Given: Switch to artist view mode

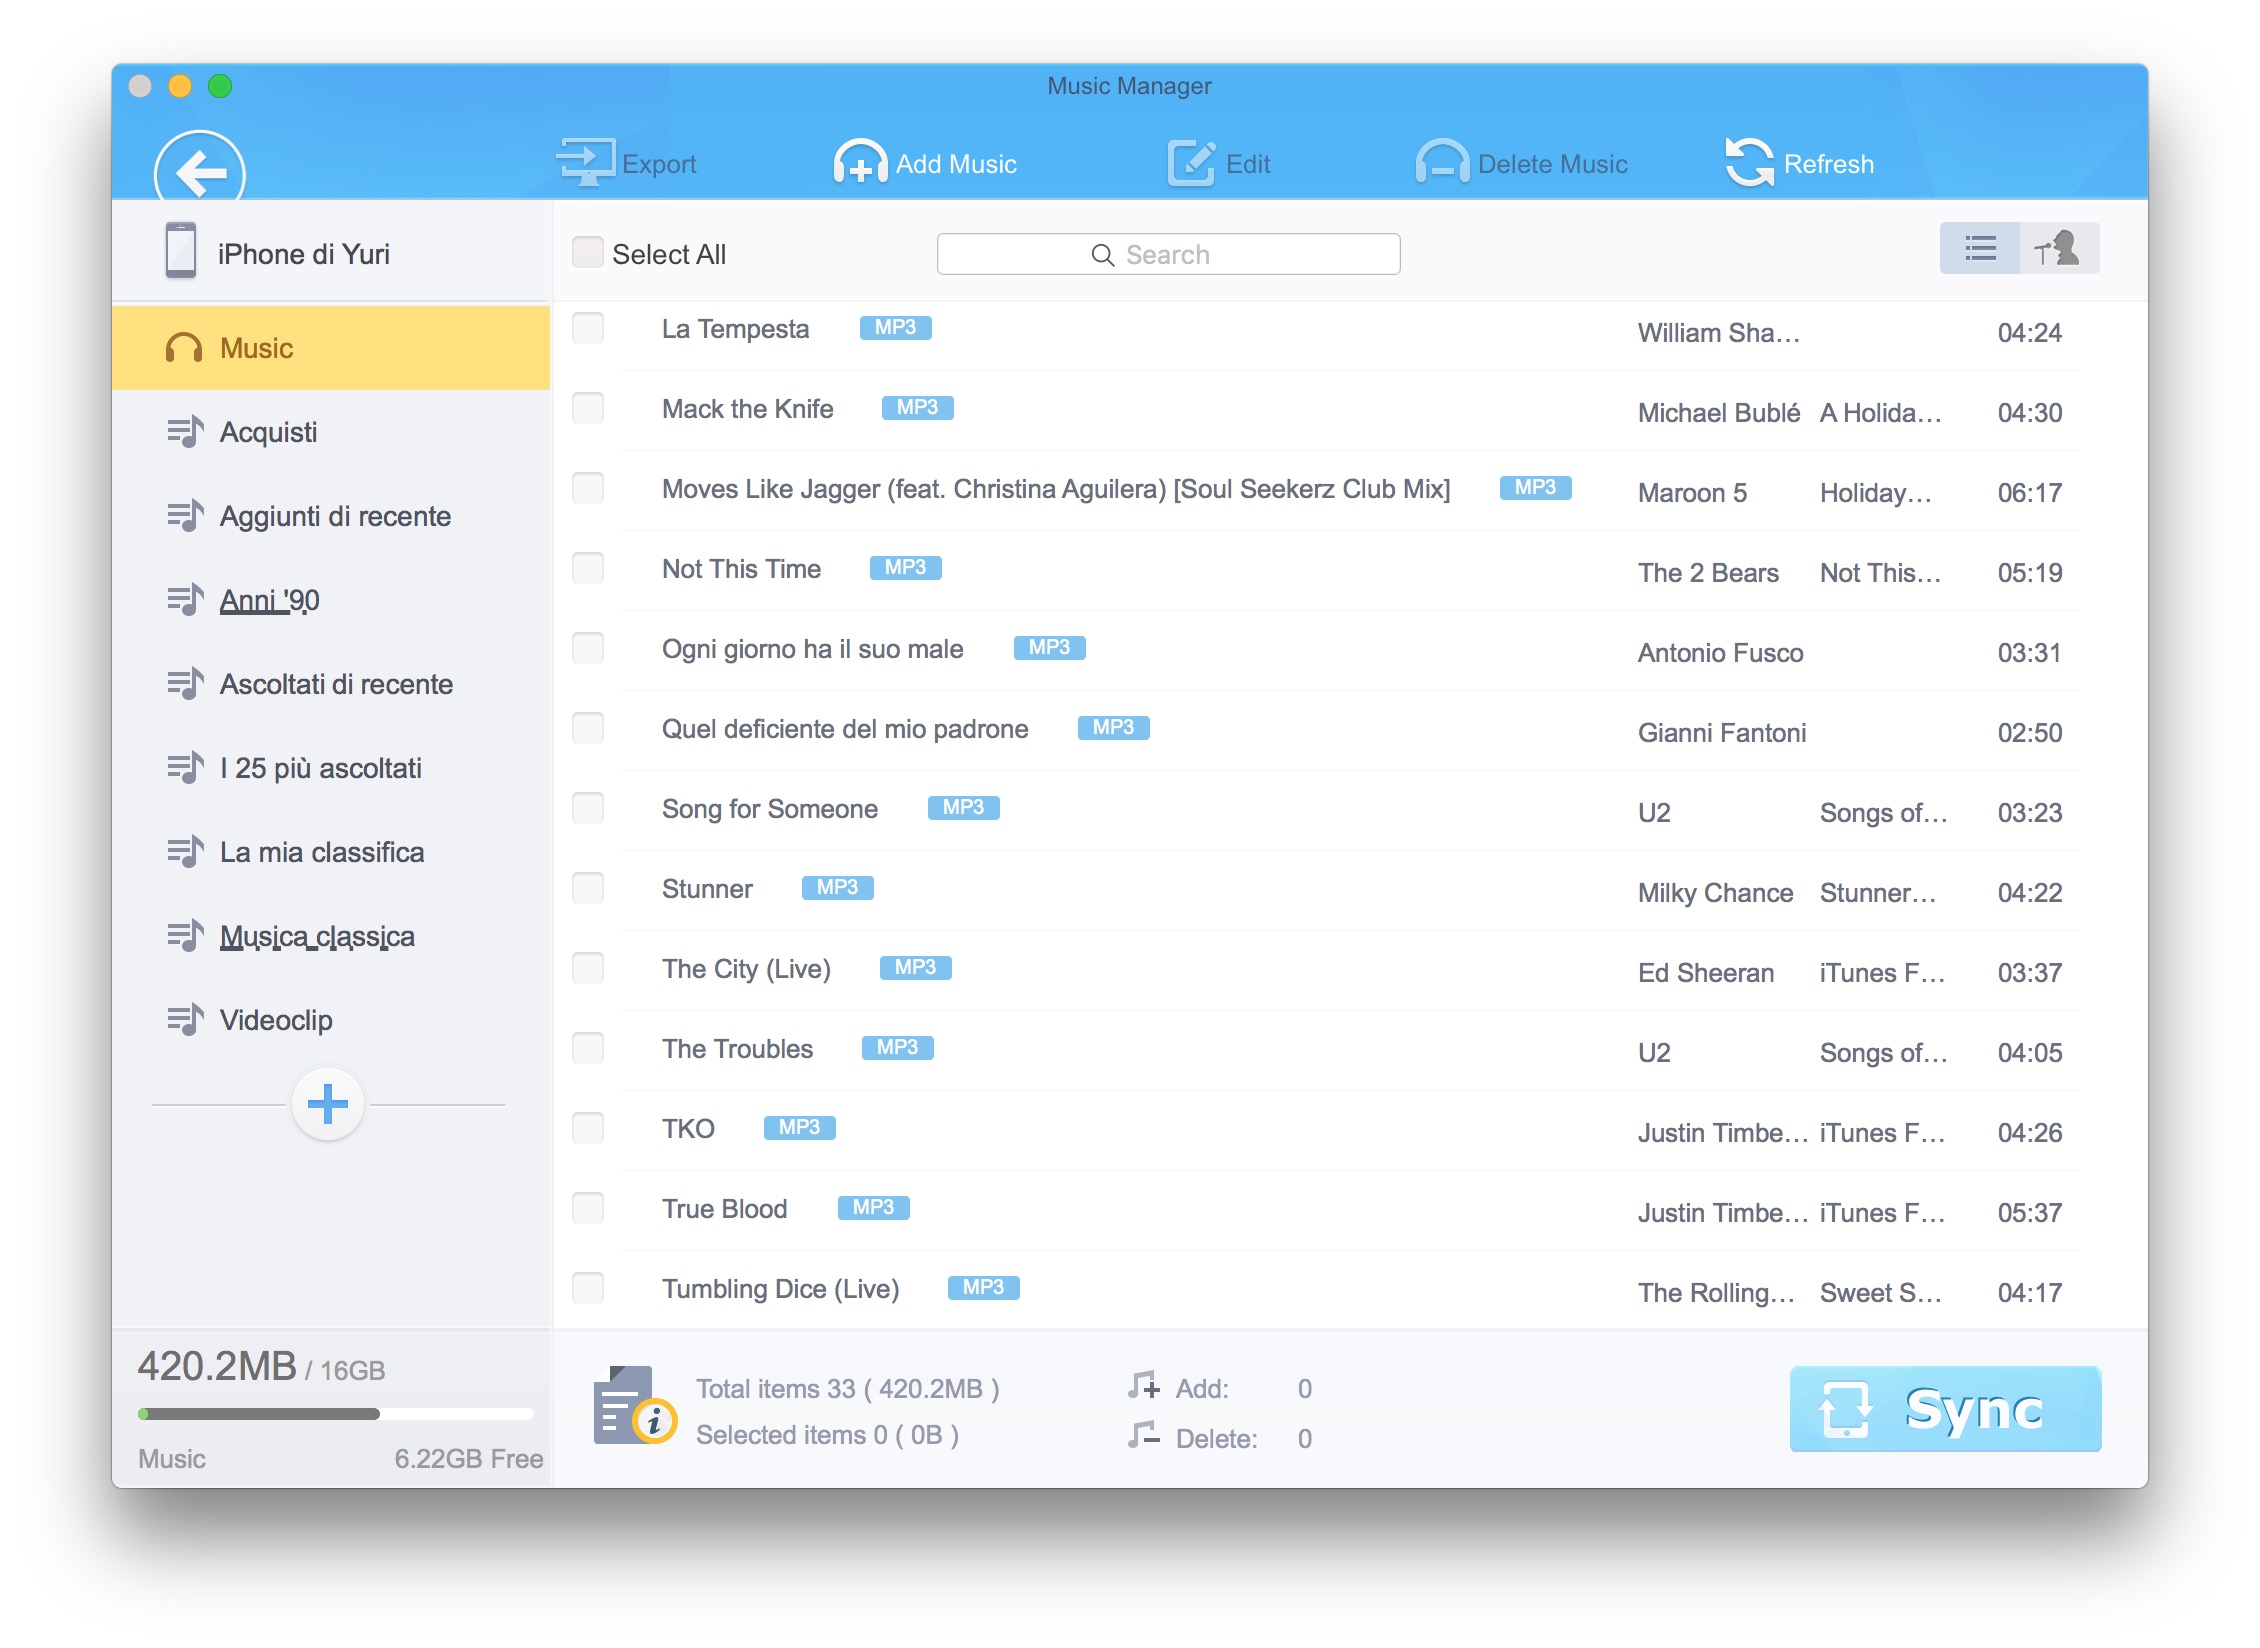Looking at the screenshot, I should tap(2058, 248).
